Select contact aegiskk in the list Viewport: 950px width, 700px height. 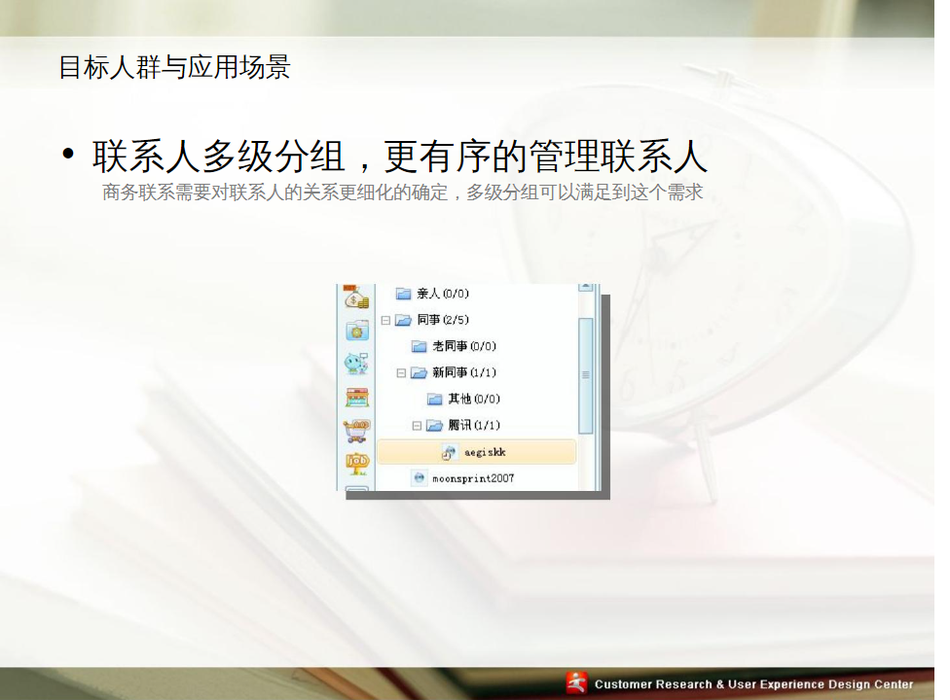coord(485,452)
